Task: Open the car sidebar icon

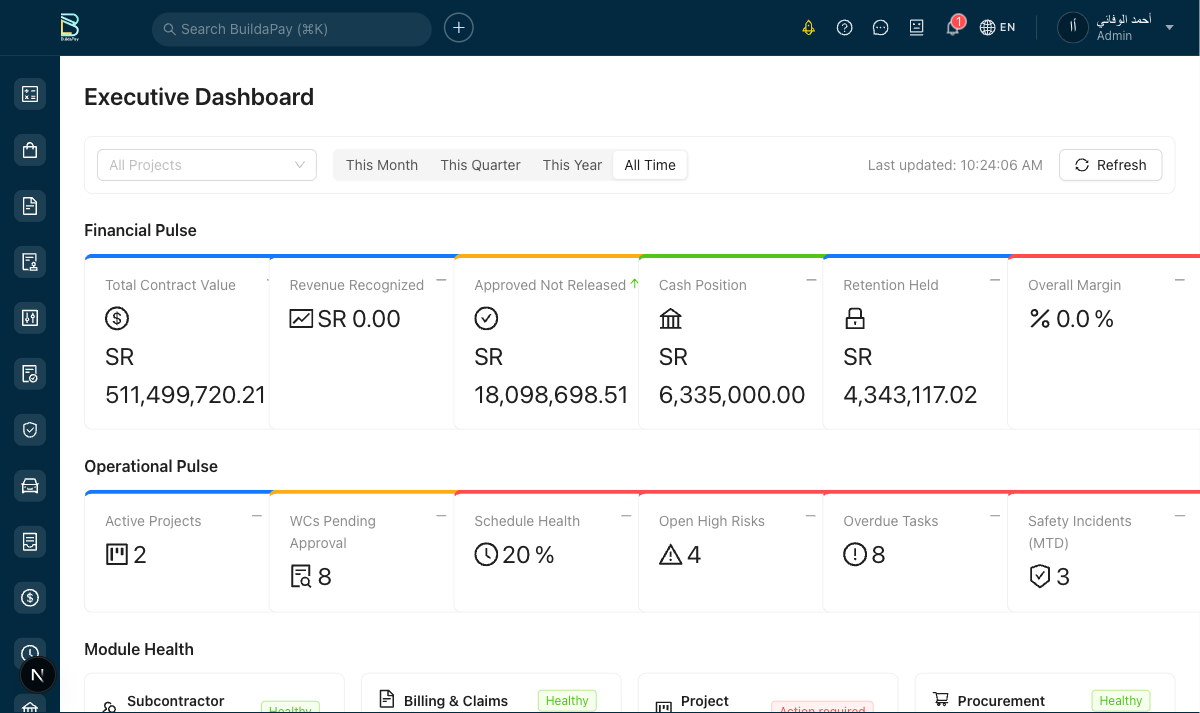Action: [30, 486]
